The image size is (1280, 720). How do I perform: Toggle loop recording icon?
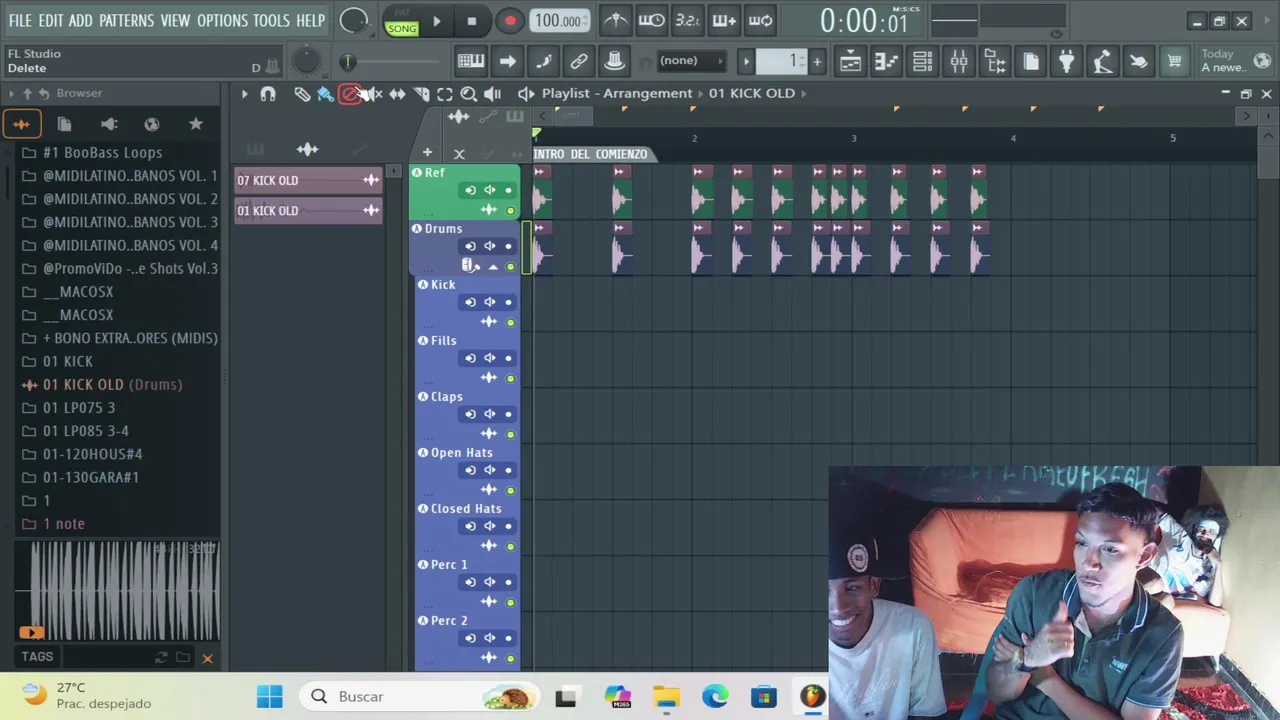point(760,20)
